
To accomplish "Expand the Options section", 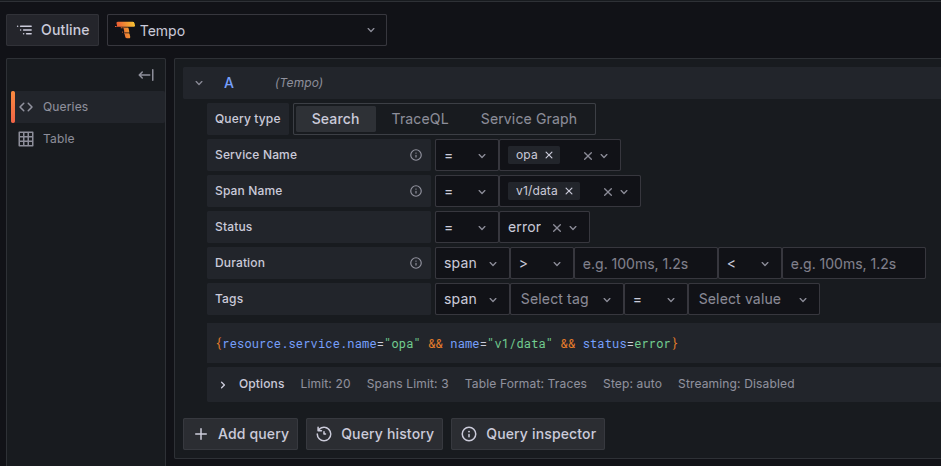I will [223, 384].
